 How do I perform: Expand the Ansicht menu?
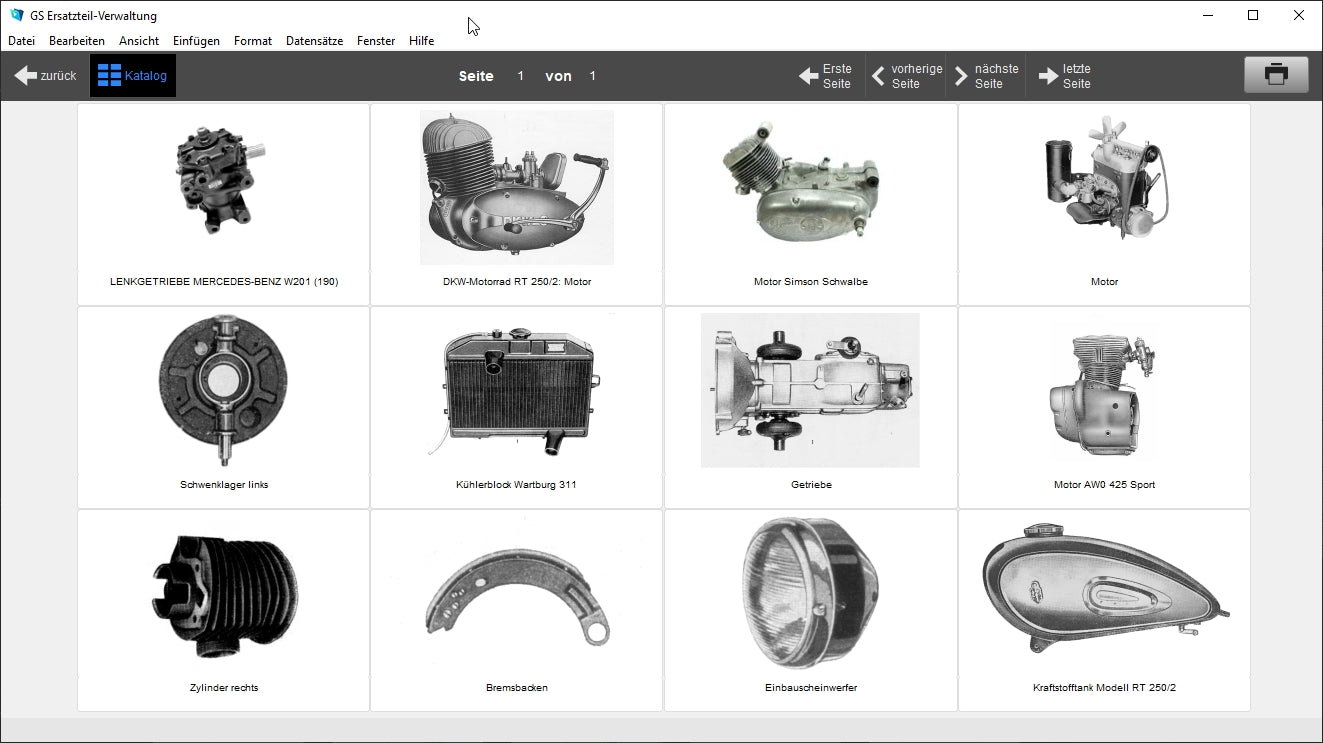click(139, 41)
